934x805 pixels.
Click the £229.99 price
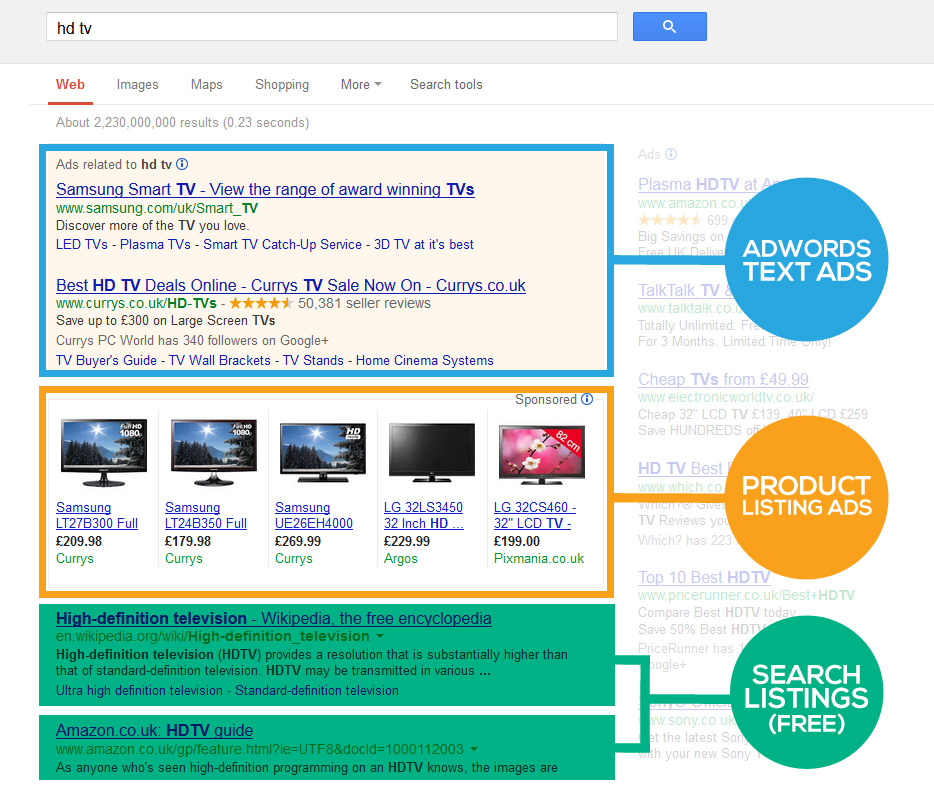(407, 542)
